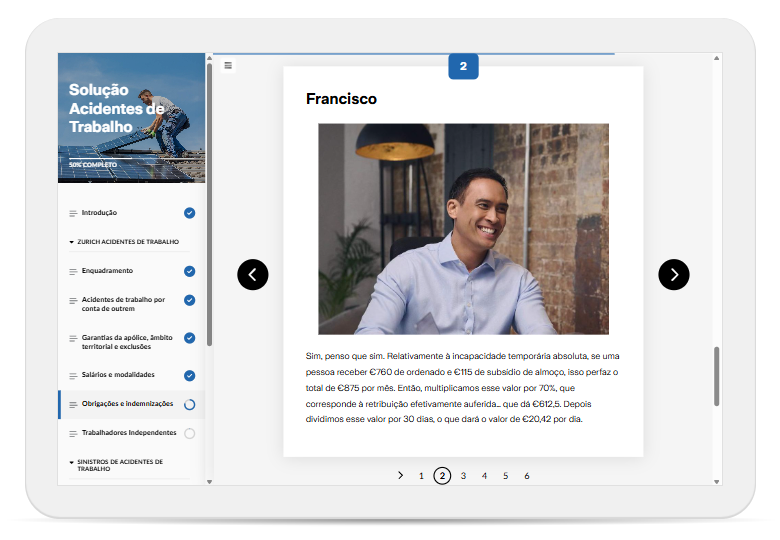Open Acidentes de trabalho por conta de outrem
Image resolution: width=780 pixels, height=540 pixels.
point(123,304)
